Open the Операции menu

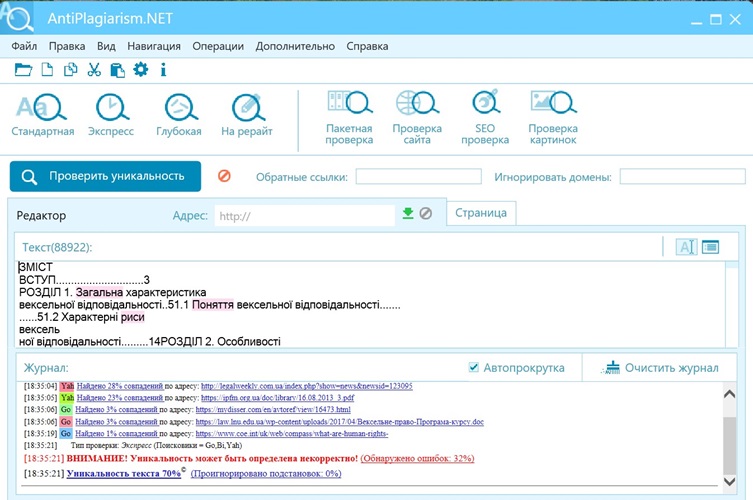(x=218, y=46)
